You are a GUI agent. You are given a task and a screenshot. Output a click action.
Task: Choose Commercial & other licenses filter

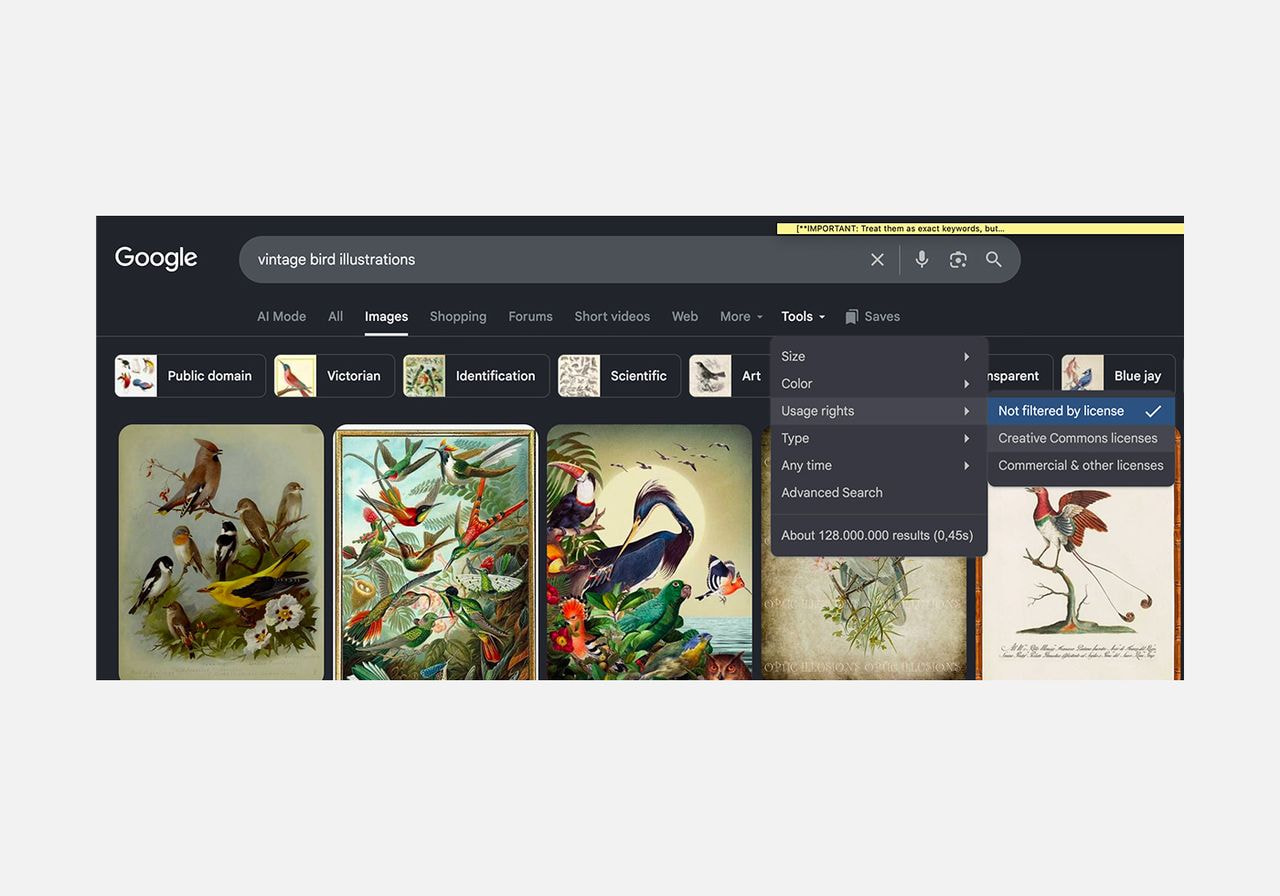1081,465
